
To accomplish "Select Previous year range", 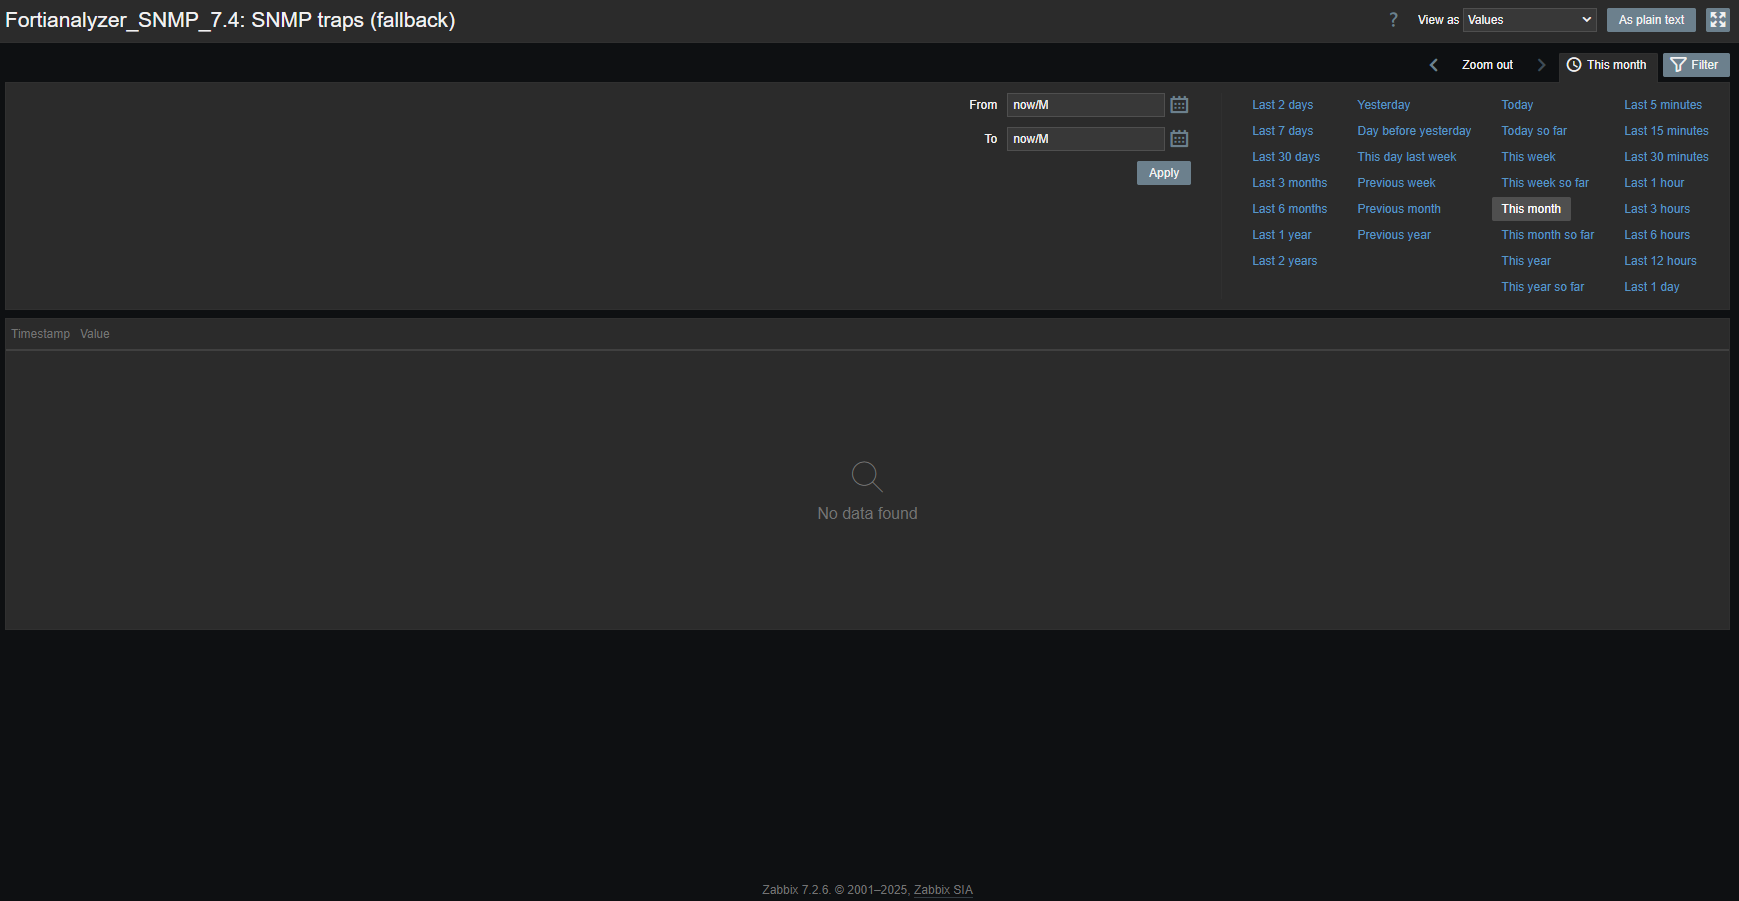I will point(1393,235).
